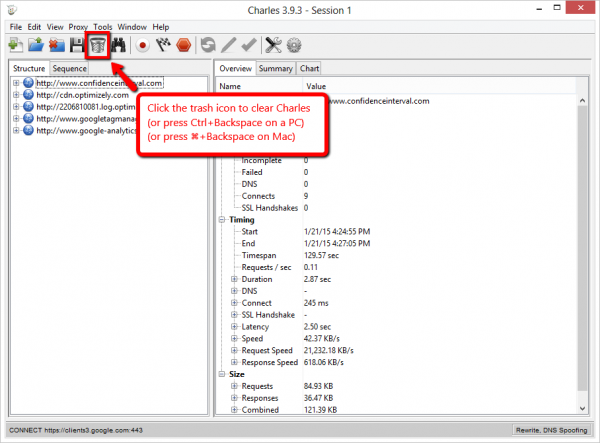
Task: Collapse the Timing section
Action: pyautogui.click(x=222, y=220)
